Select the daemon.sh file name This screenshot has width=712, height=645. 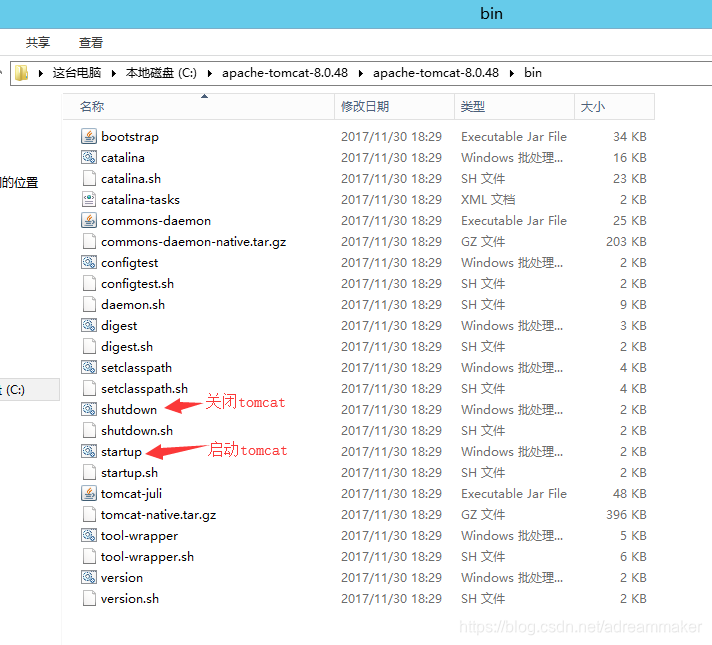click(133, 304)
